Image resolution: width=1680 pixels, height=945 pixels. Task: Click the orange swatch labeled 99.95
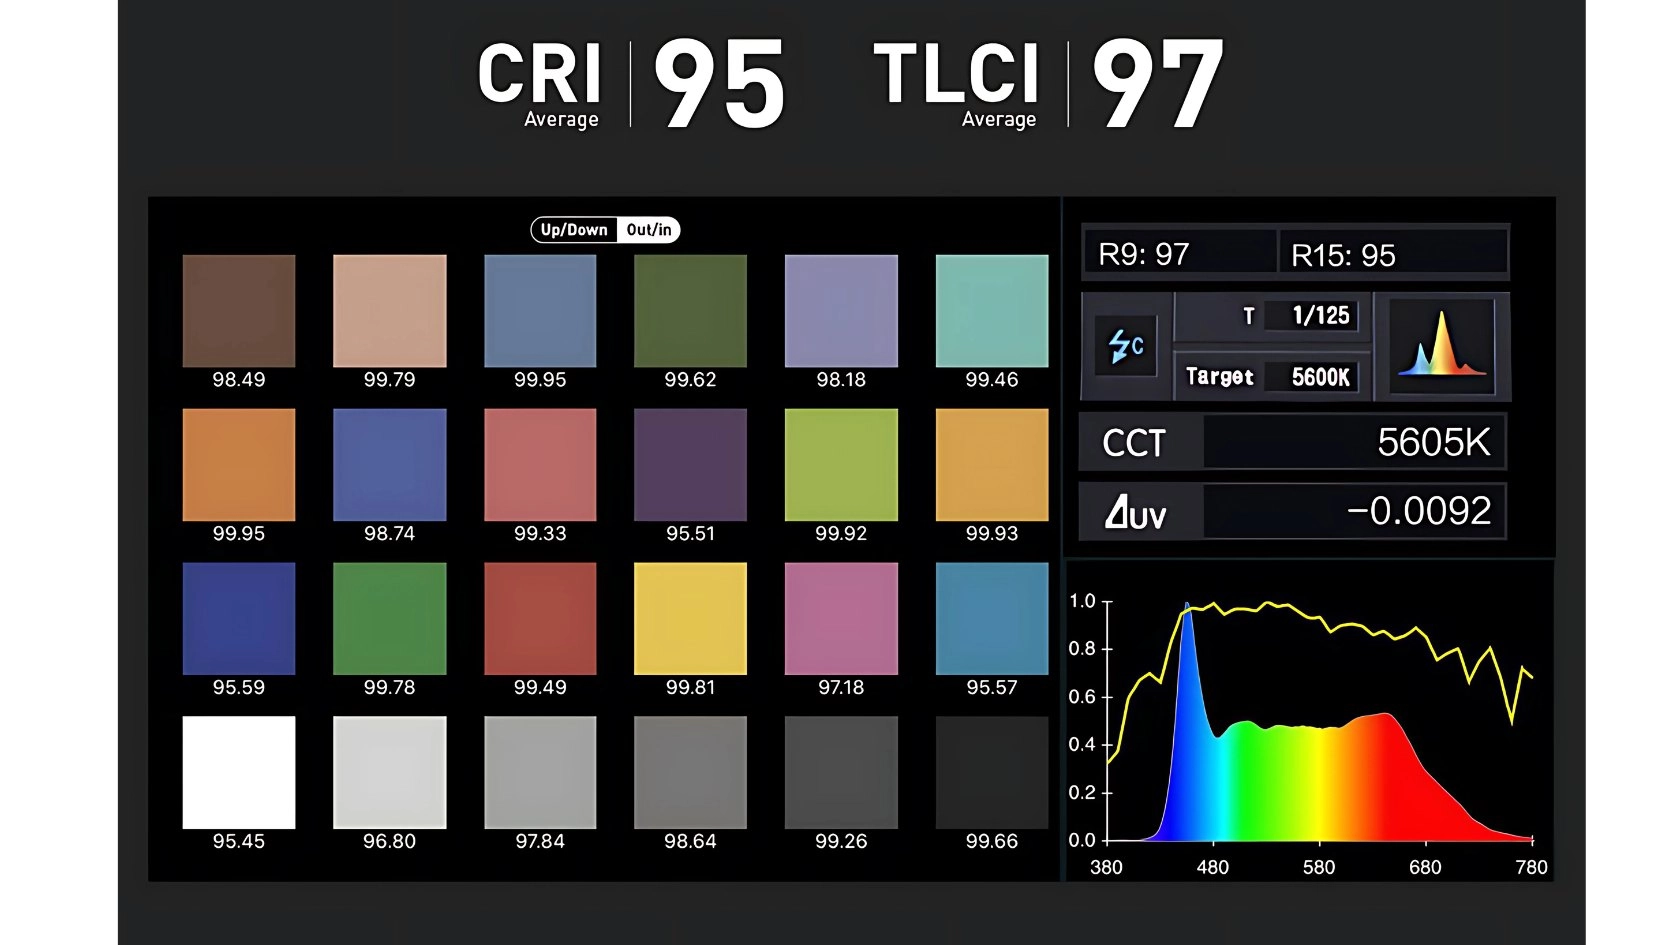239,465
